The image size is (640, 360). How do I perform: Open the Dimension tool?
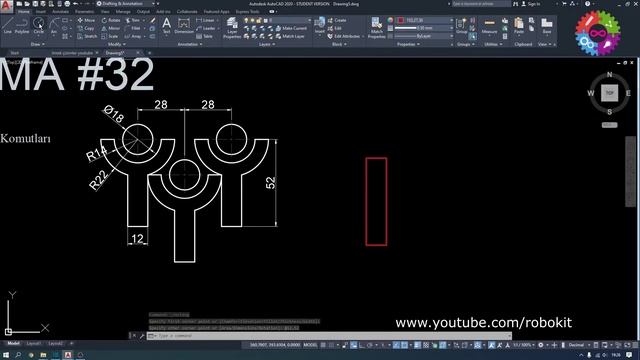coord(184,25)
